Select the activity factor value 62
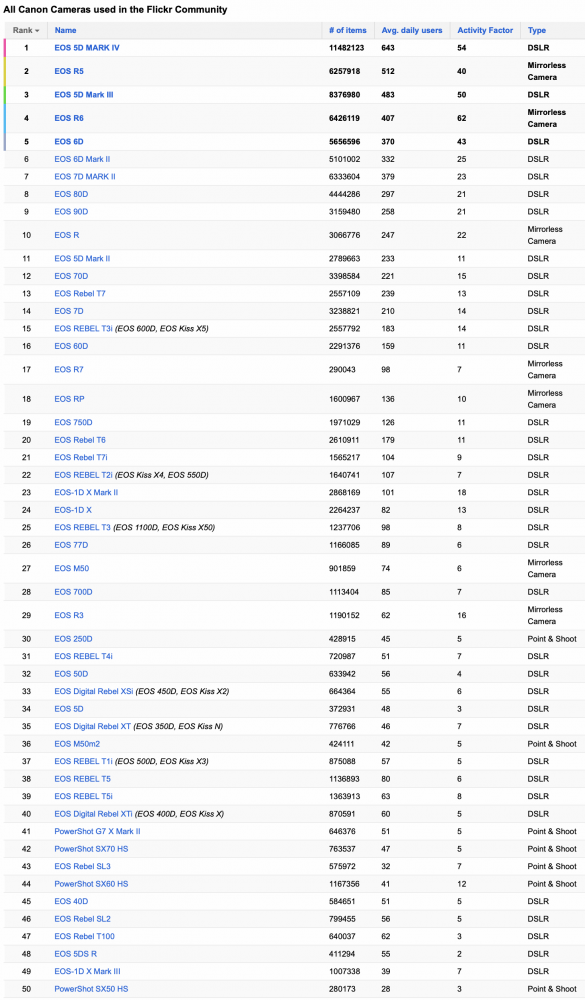 coord(462,119)
